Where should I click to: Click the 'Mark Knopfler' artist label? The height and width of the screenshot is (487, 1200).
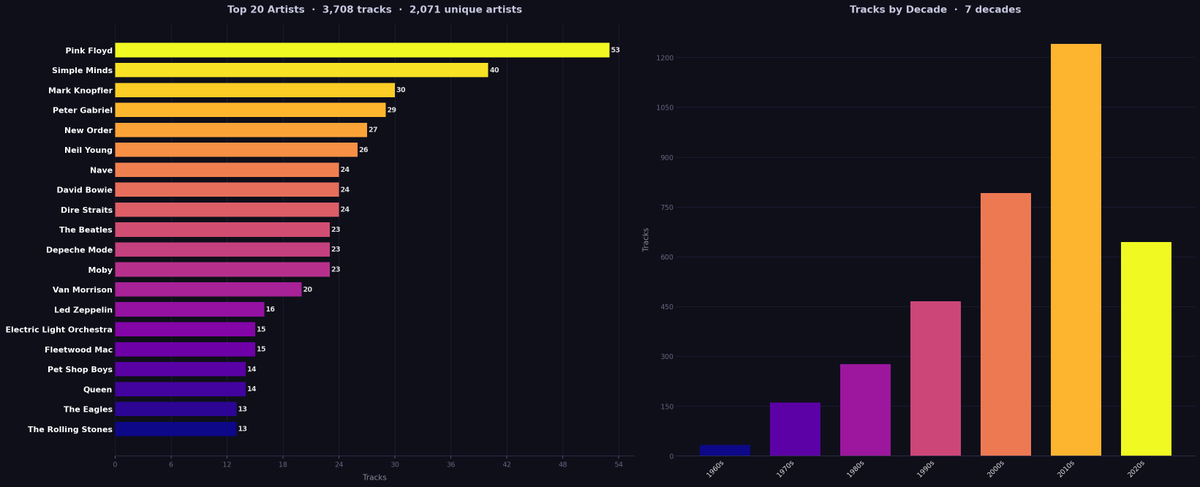click(80, 90)
